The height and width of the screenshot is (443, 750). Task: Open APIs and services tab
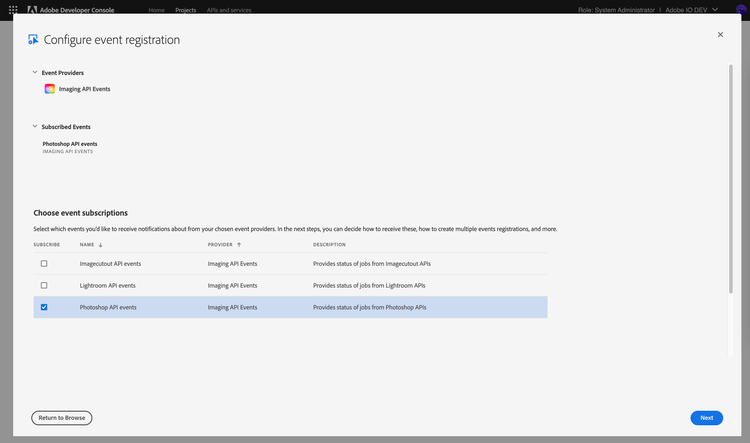click(228, 9)
